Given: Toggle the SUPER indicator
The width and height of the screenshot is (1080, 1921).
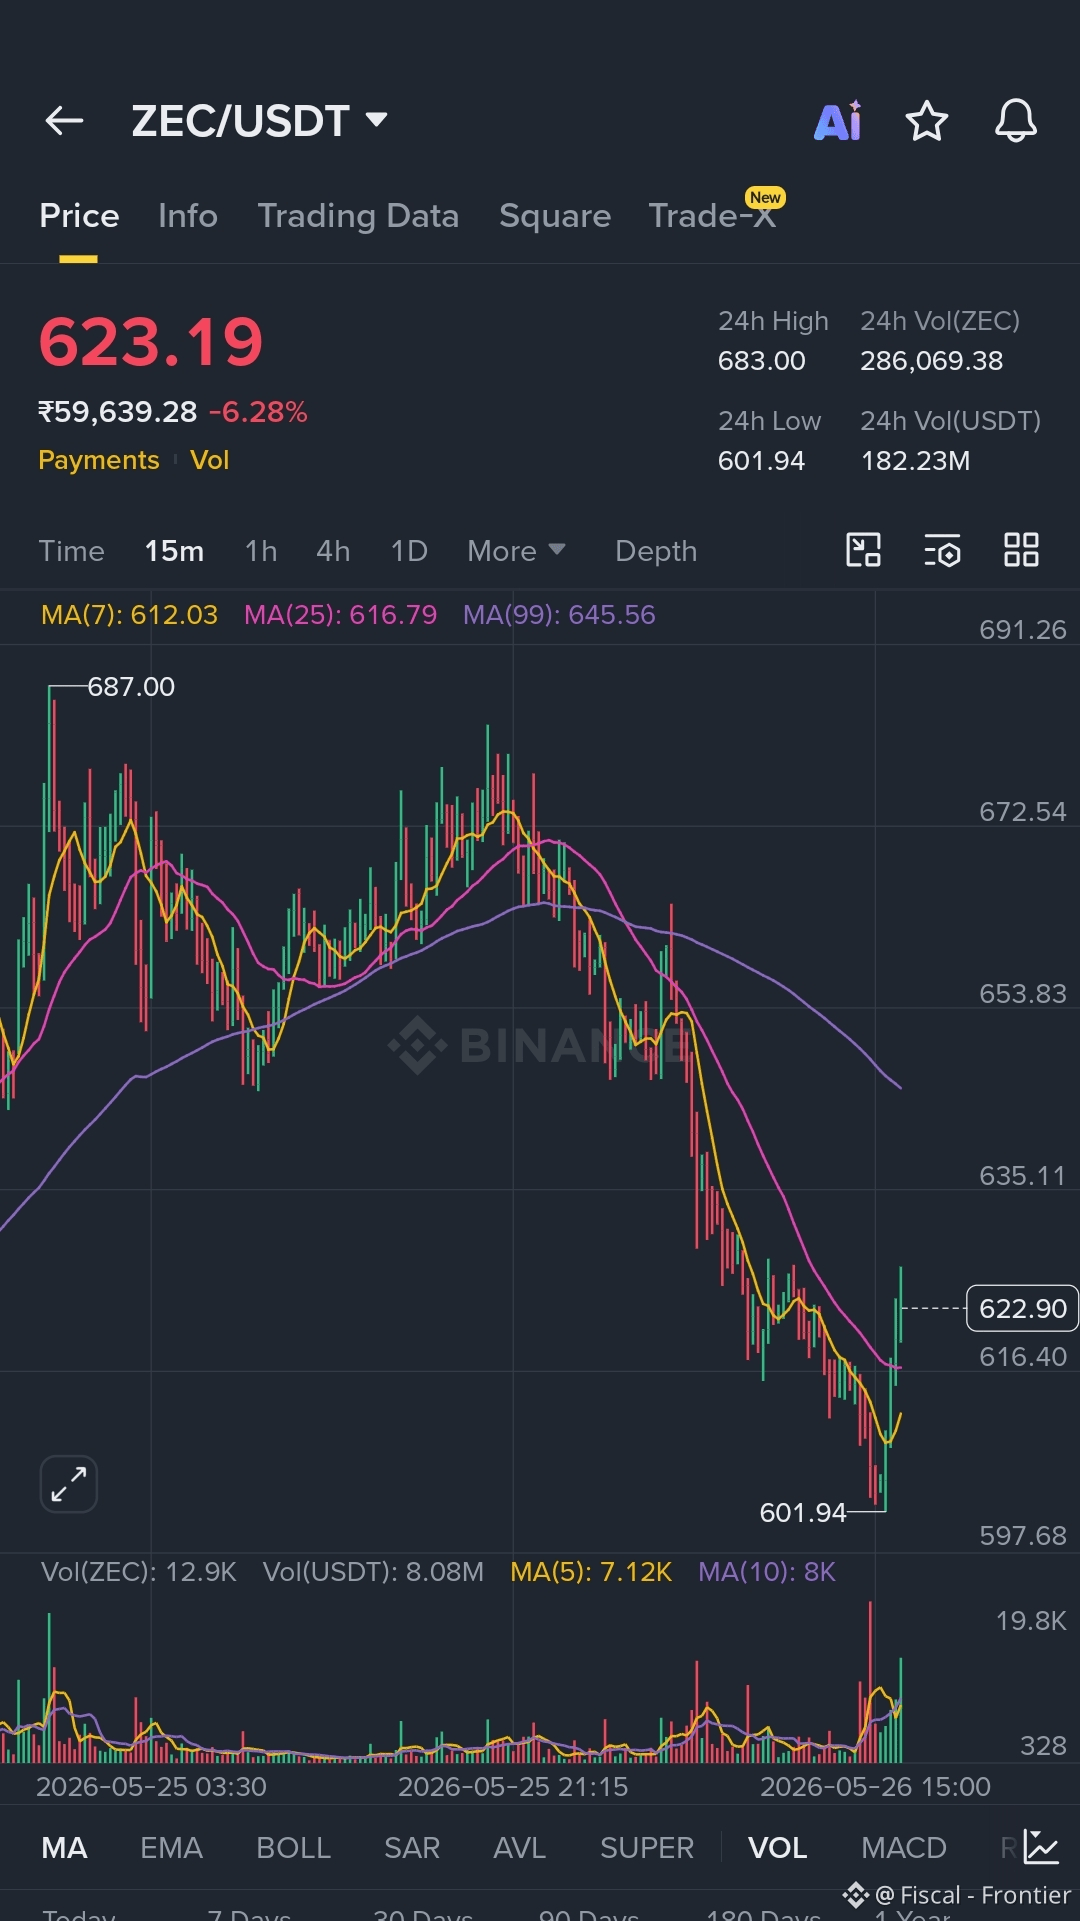Looking at the screenshot, I should tap(647, 1847).
